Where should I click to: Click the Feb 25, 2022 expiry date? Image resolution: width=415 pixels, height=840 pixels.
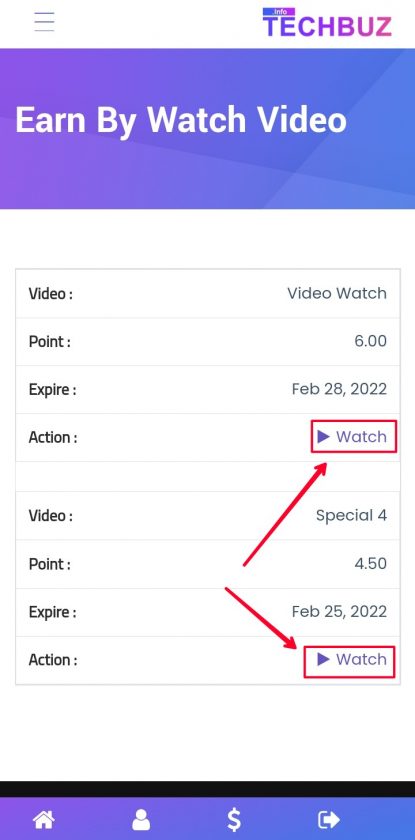(339, 611)
